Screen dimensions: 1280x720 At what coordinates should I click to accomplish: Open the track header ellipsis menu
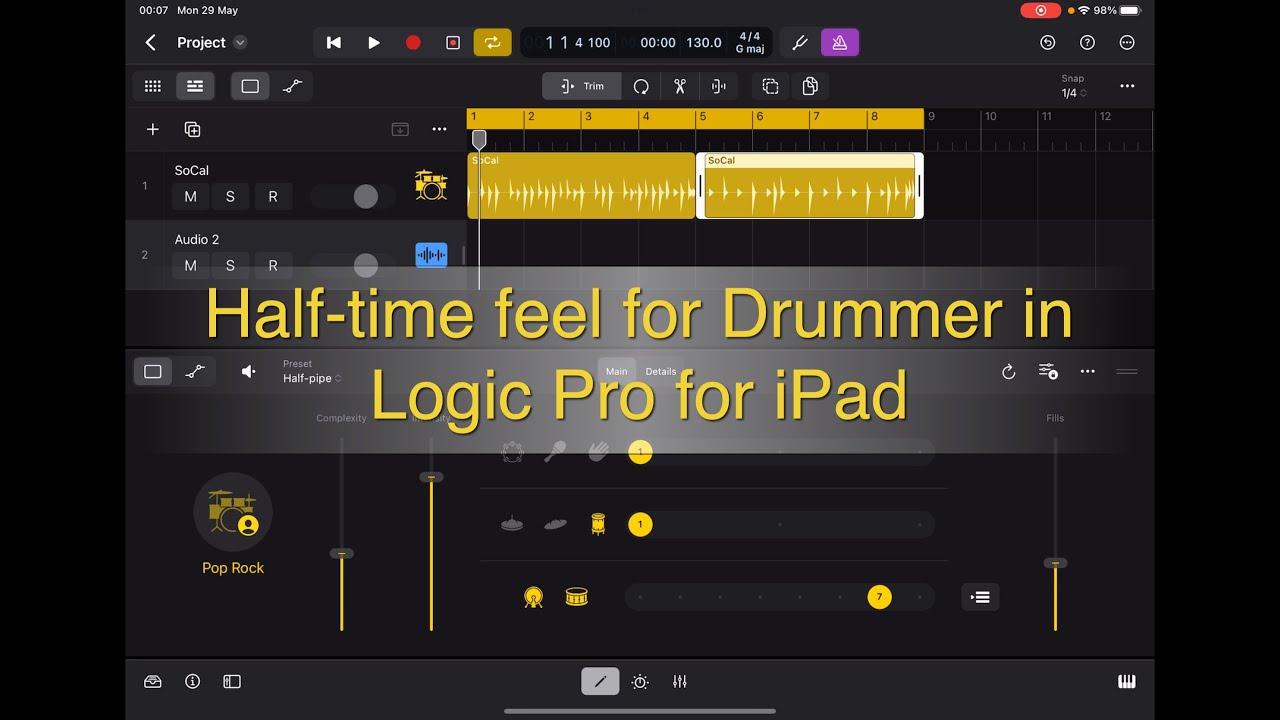click(439, 129)
